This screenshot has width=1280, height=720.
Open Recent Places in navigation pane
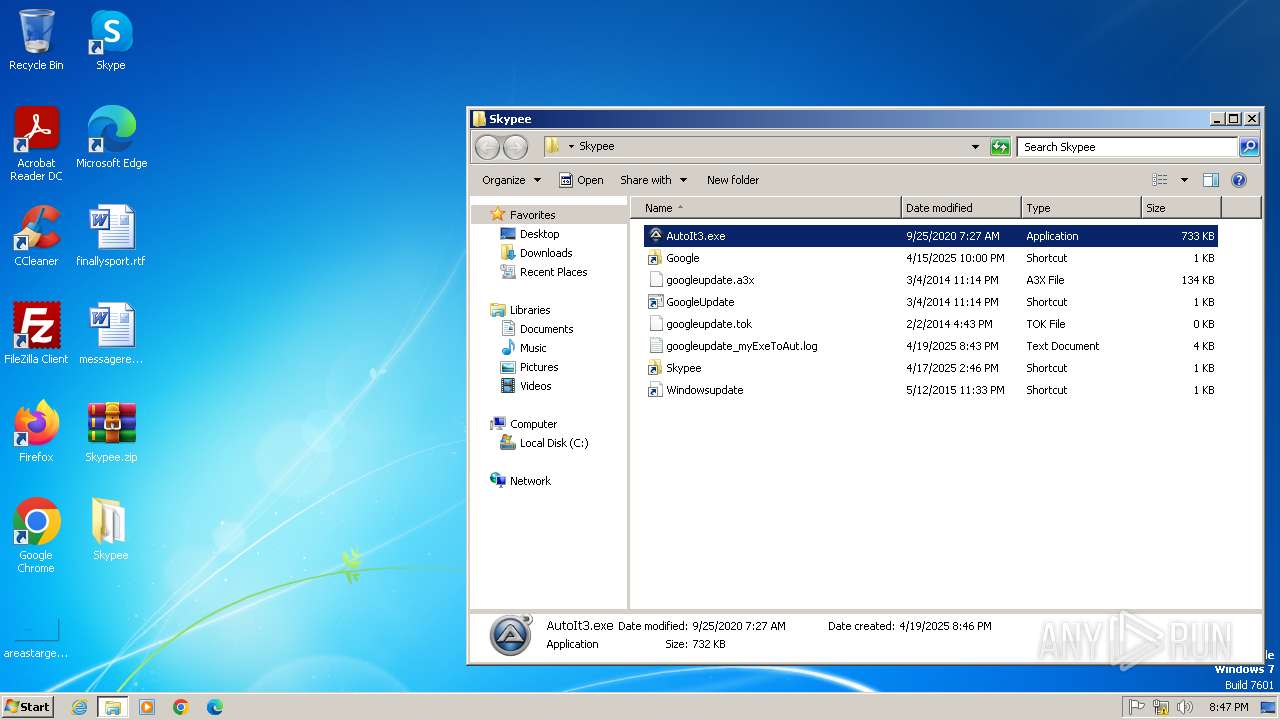[553, 272]
